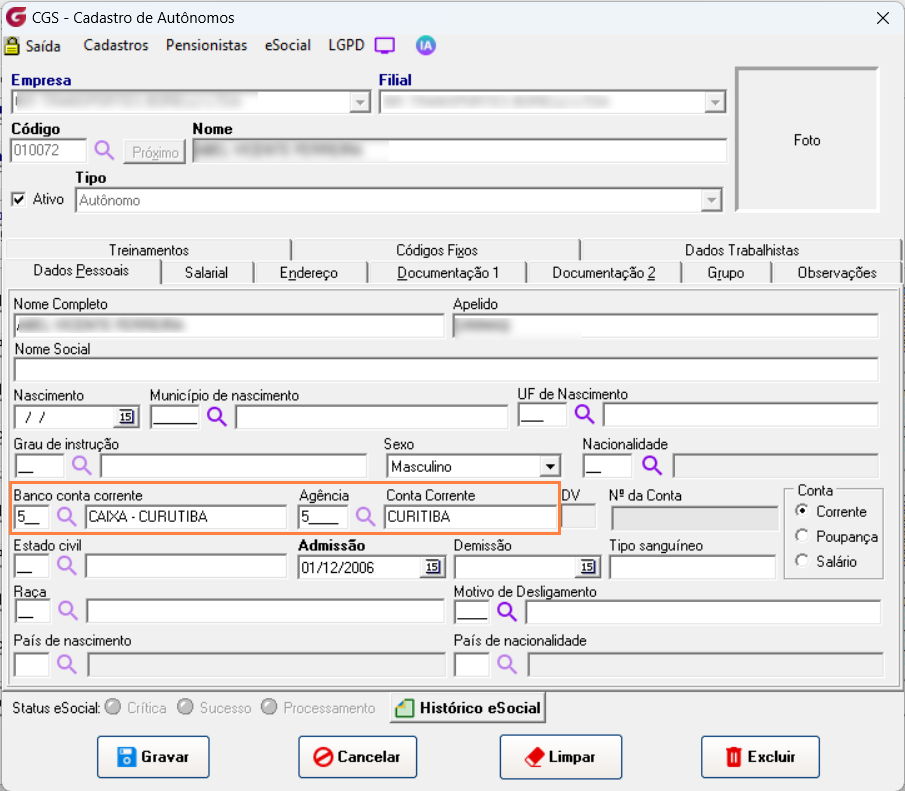
Task: Click the Raça search magnifier
Action: tap(68, 610)
